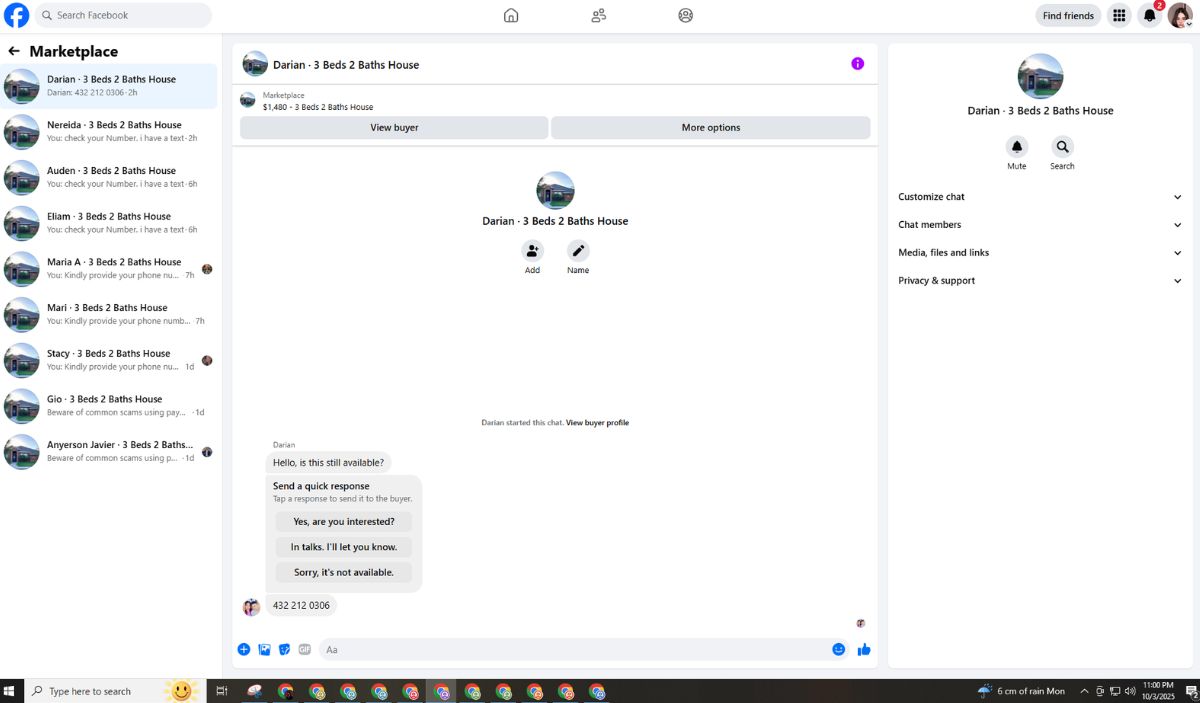Screen dimensions: 1200x703
Task: Open Maria A conversation
Action: pos(109,269)
